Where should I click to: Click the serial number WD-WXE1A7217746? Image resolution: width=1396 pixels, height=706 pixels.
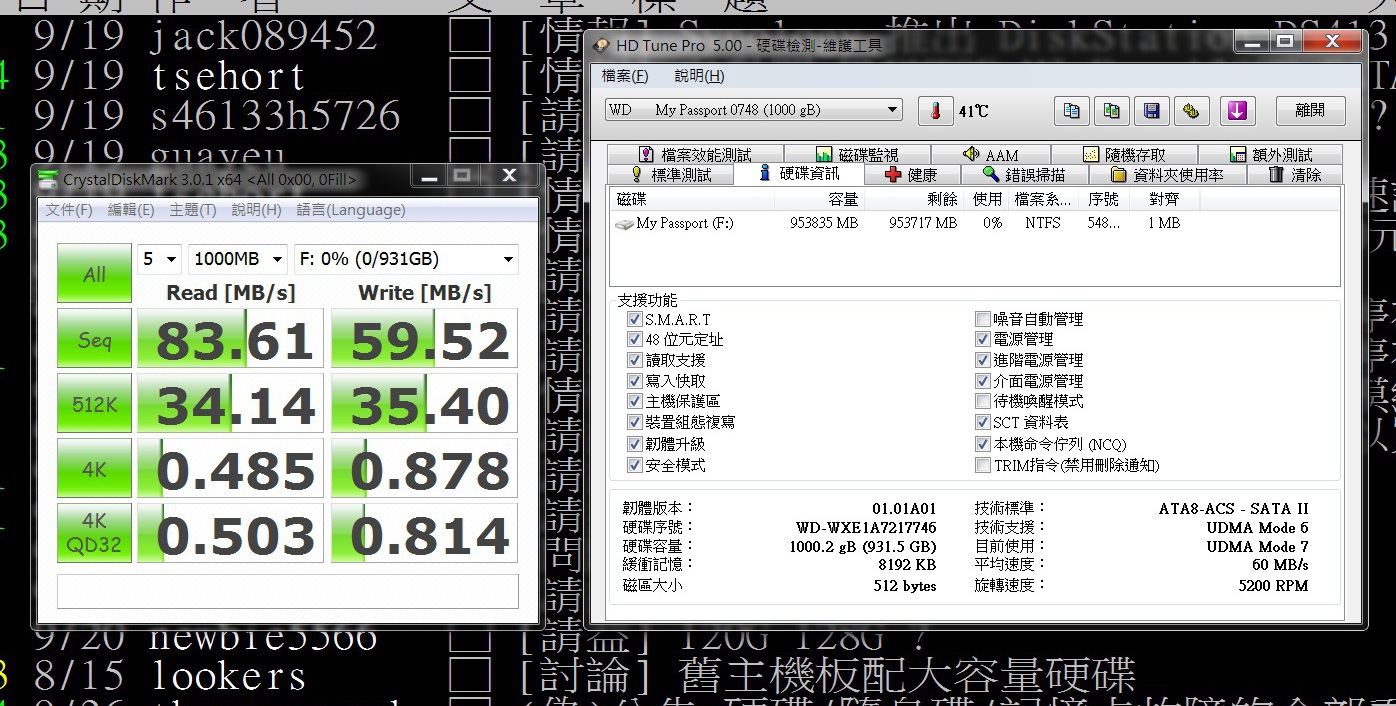click(x=866, y=527)
